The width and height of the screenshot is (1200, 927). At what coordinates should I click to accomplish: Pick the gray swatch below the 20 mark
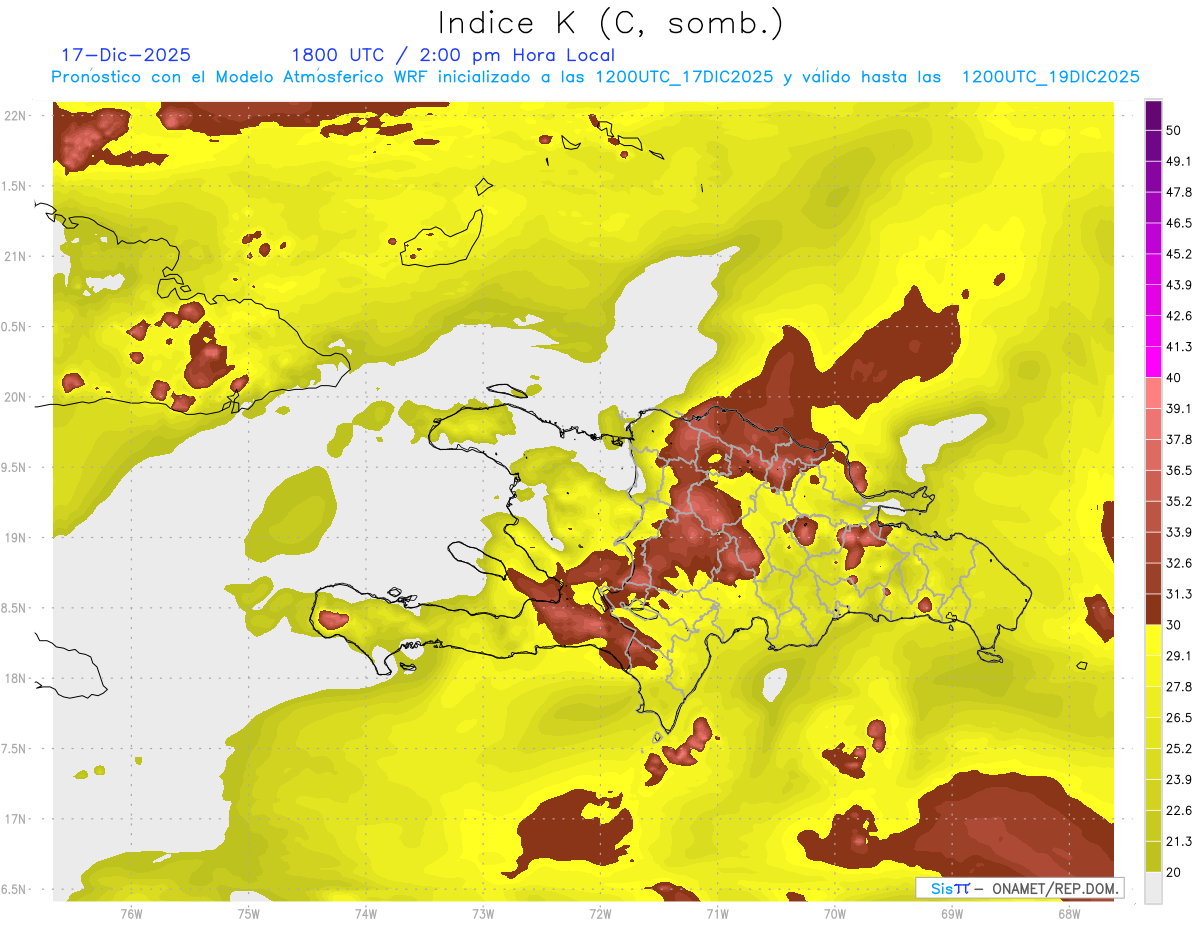click(x=1153, y=887)
